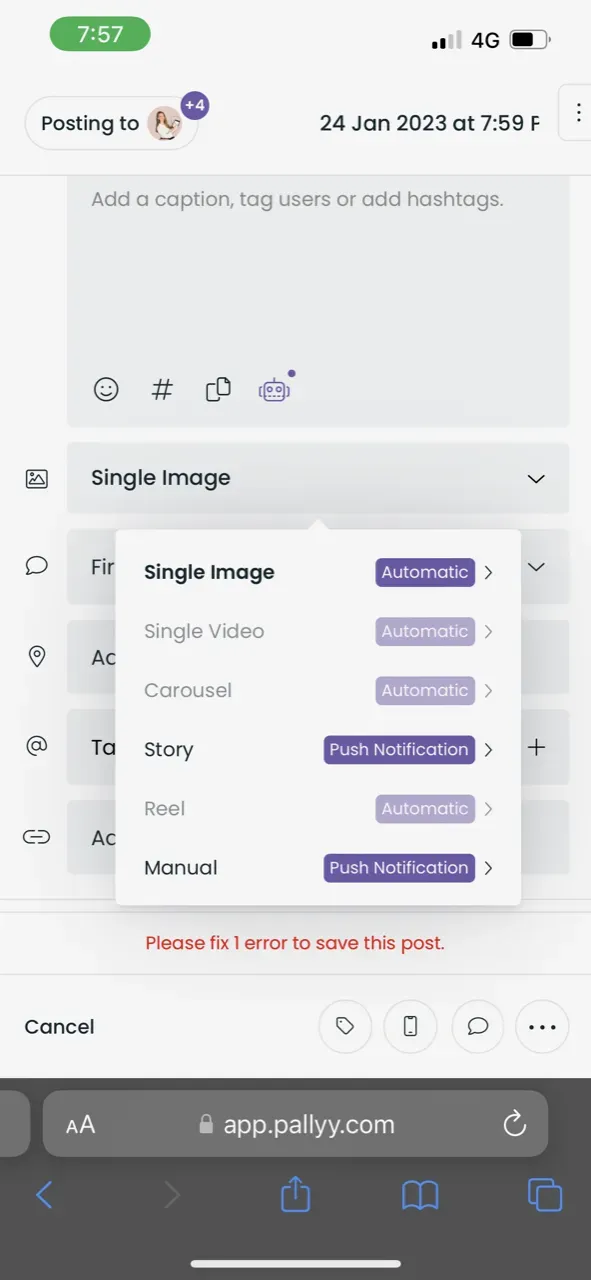The height and width of the screenshot is (1280, 591).
Task: Select Manual post type
Action: [181, 868]
